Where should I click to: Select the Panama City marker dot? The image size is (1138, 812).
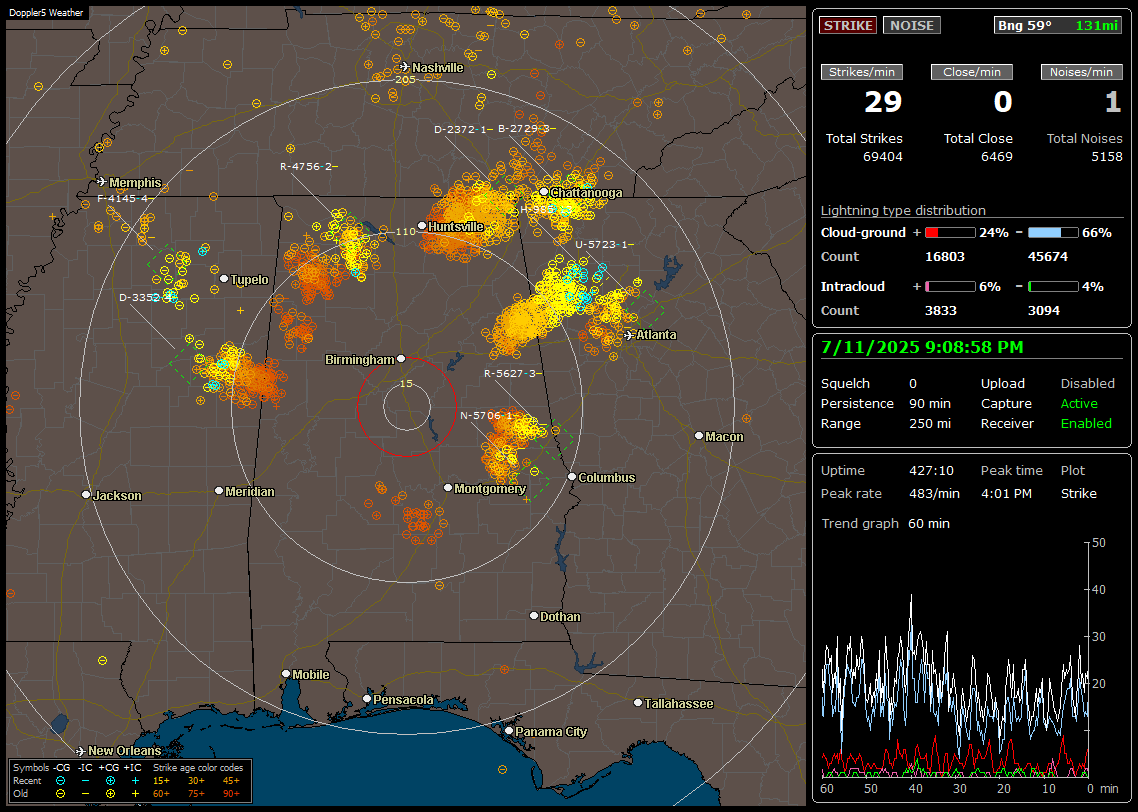point(509,731)
